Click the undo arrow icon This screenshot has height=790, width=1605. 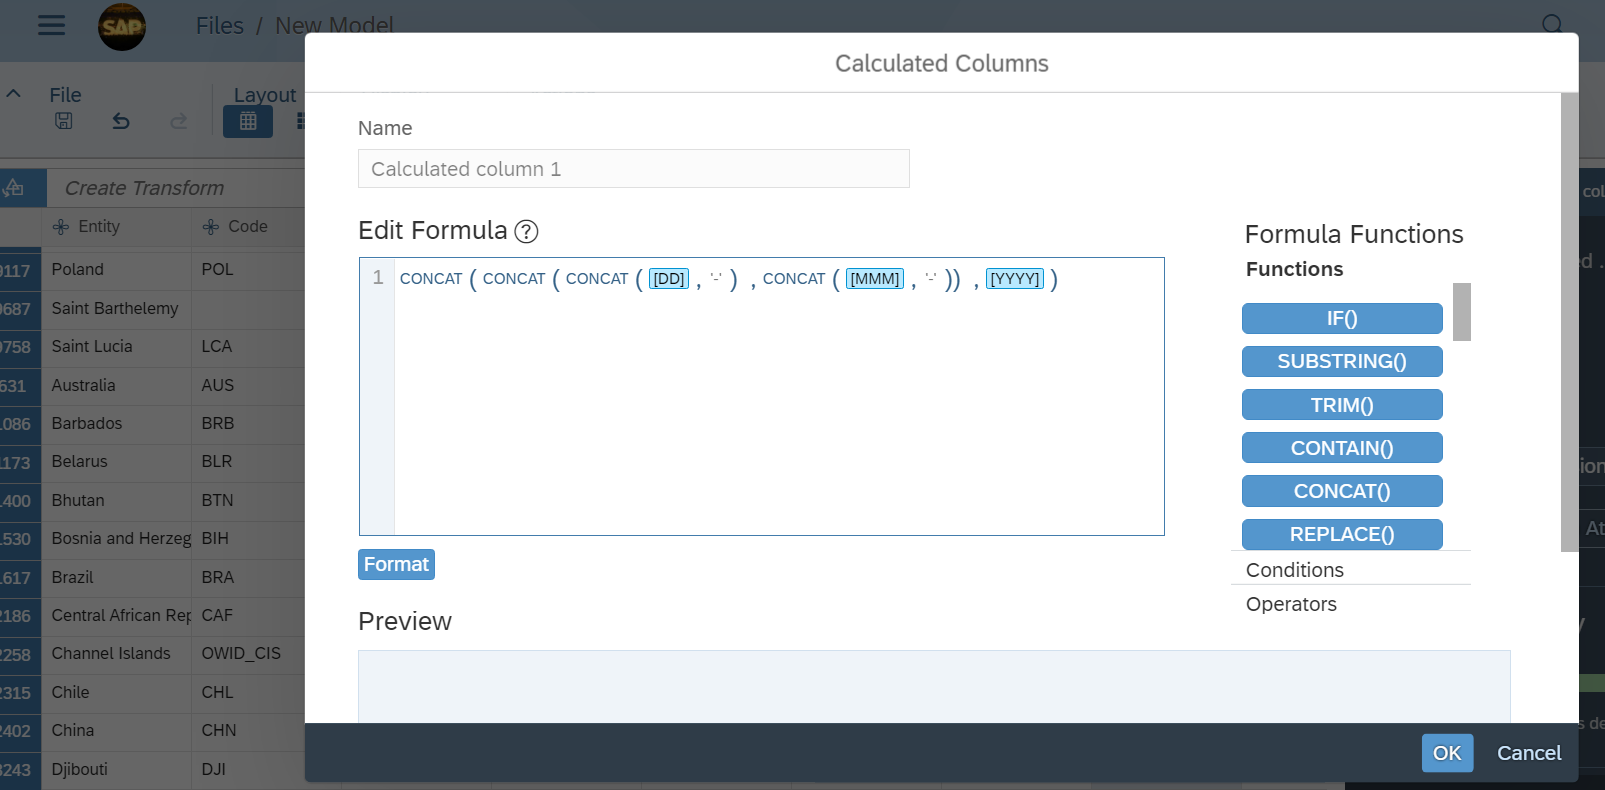tap(121, 121)
